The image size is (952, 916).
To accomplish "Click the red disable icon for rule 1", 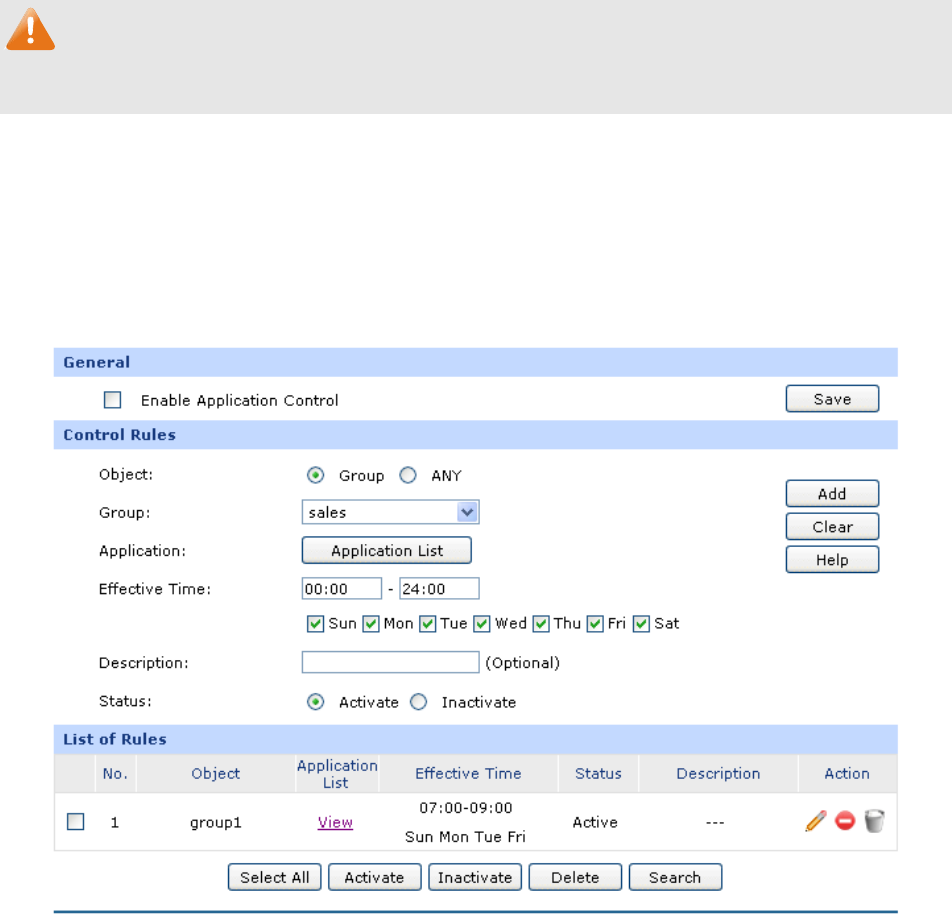I will [x=845, y=822].
